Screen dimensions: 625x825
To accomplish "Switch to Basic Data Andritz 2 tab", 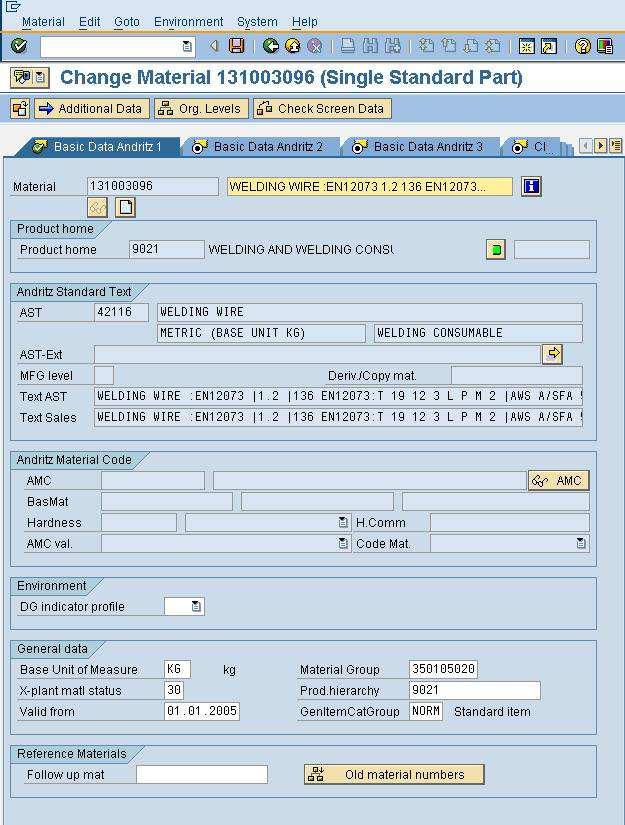I will pos(259,147).
